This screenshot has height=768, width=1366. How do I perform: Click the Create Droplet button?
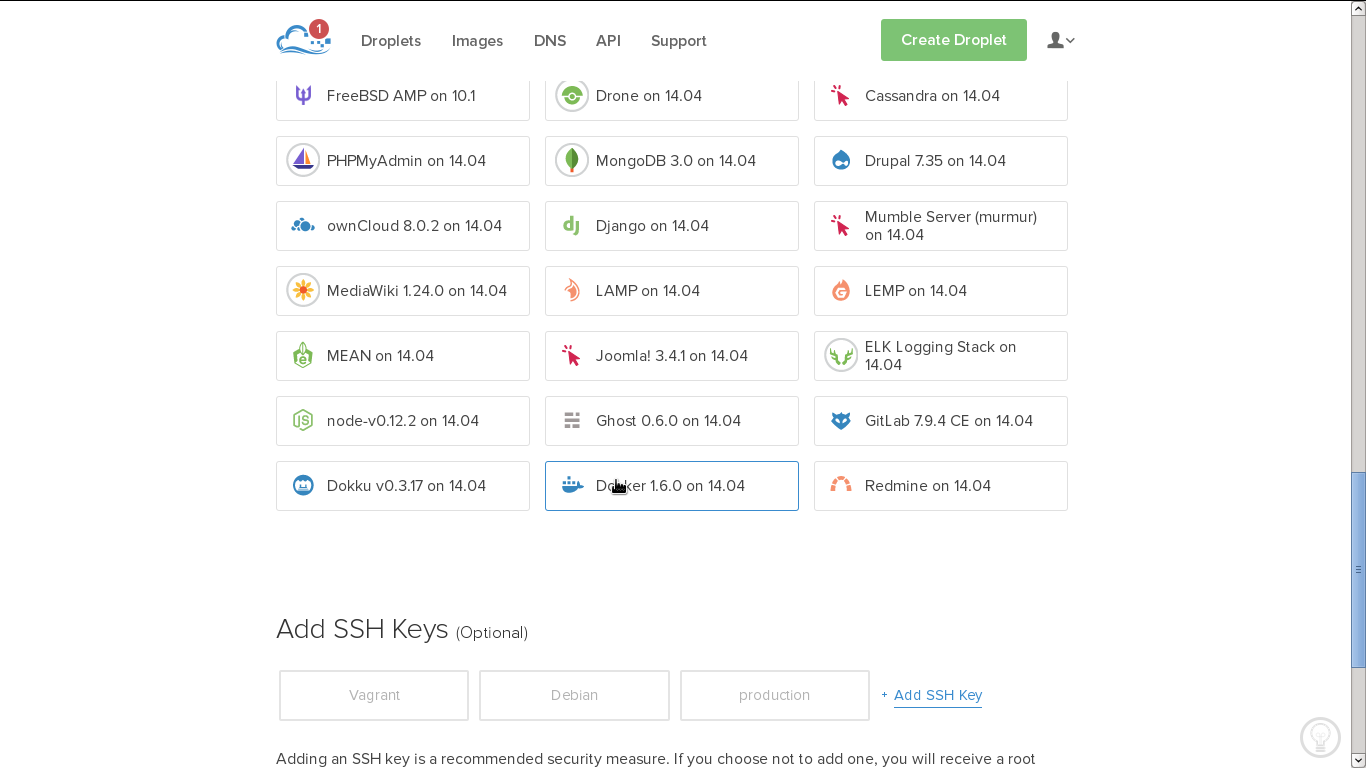point(953,40)
